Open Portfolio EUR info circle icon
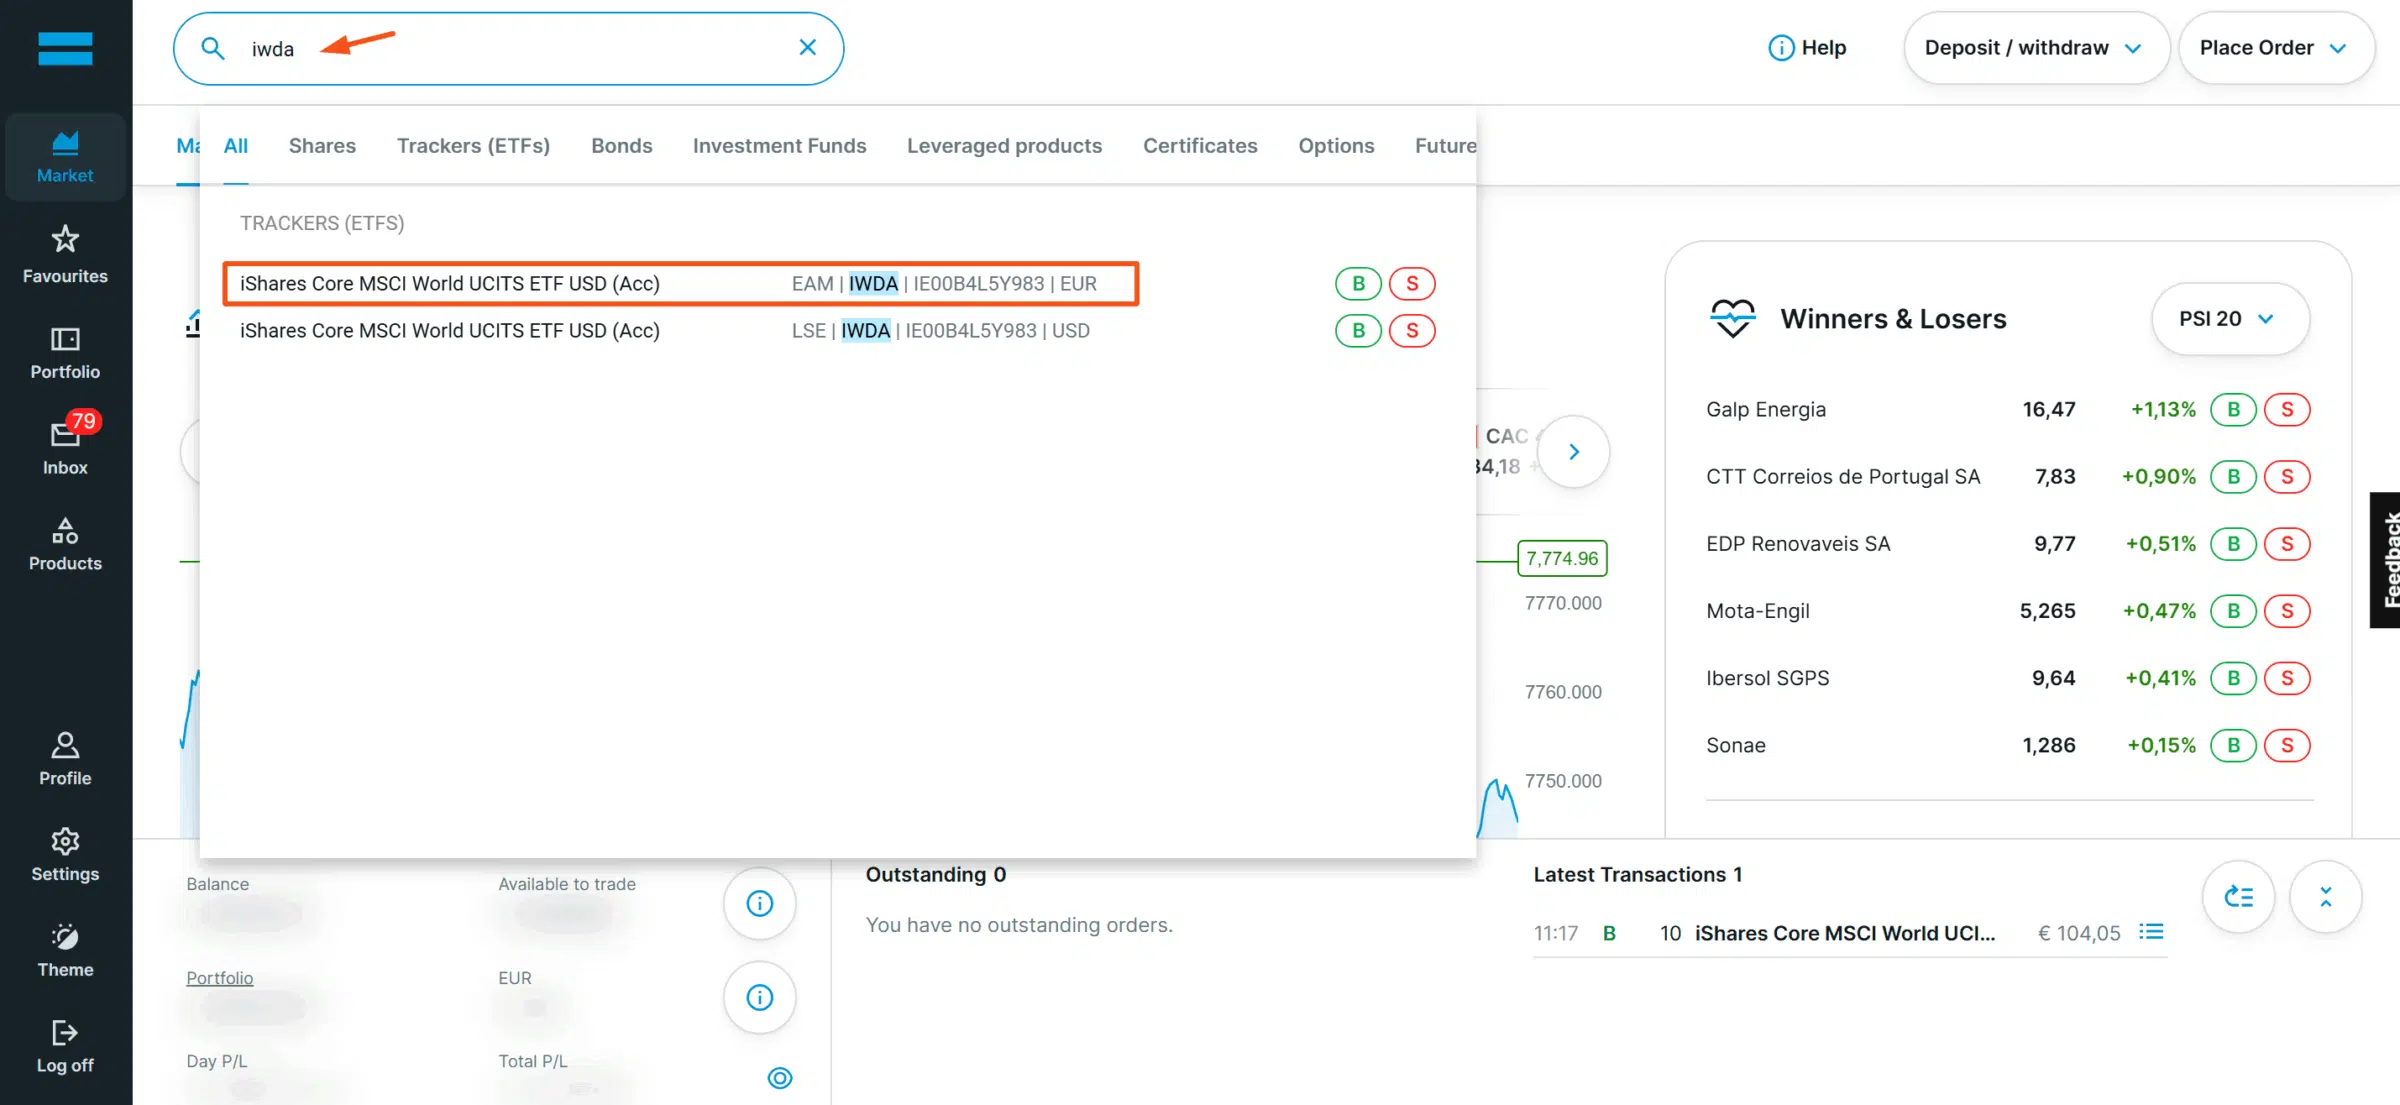2400x1105 pixels. pos(760,997)
